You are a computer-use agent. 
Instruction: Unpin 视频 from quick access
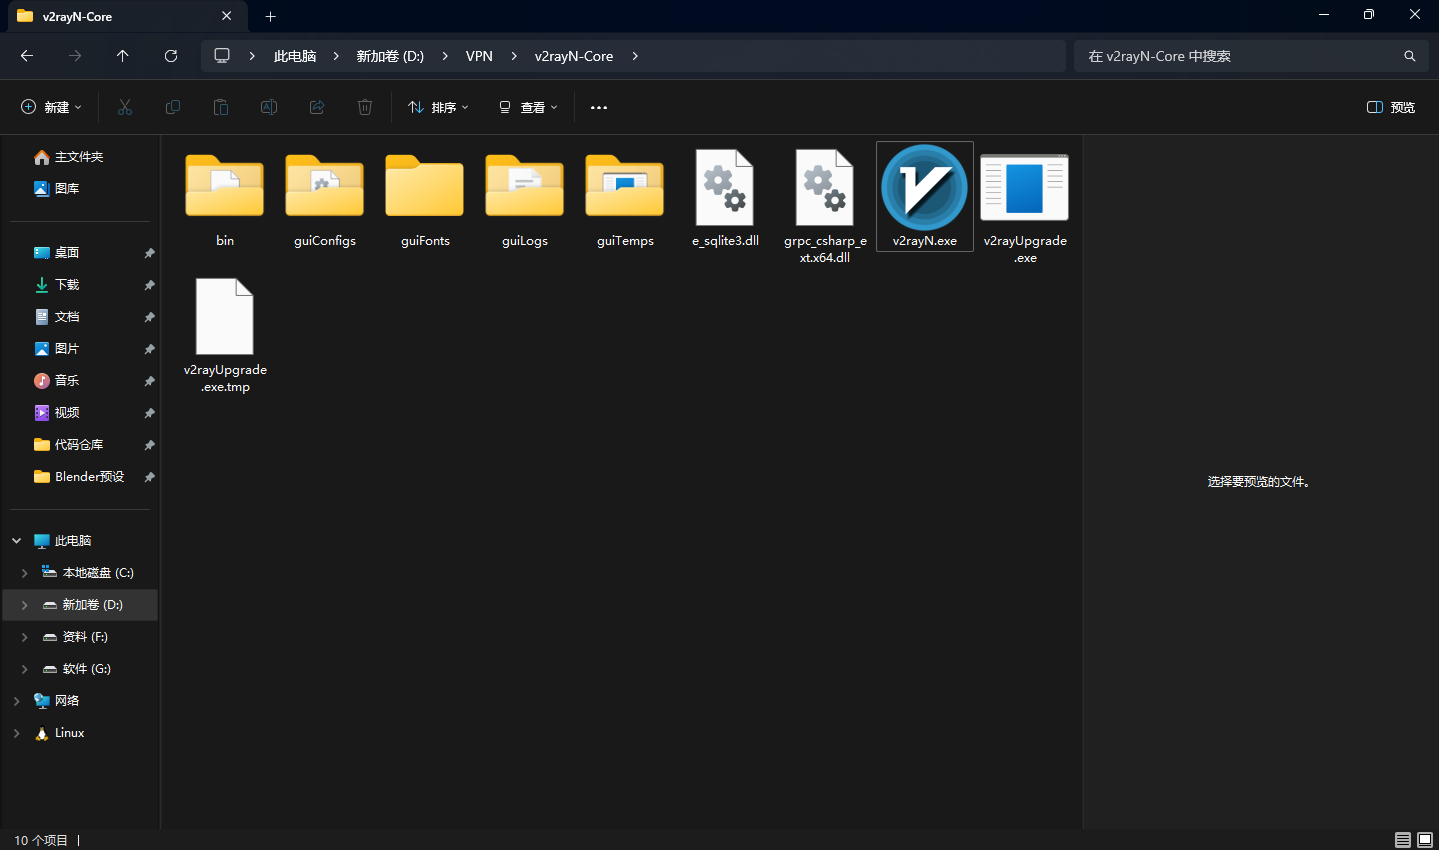tap(149, 413)
